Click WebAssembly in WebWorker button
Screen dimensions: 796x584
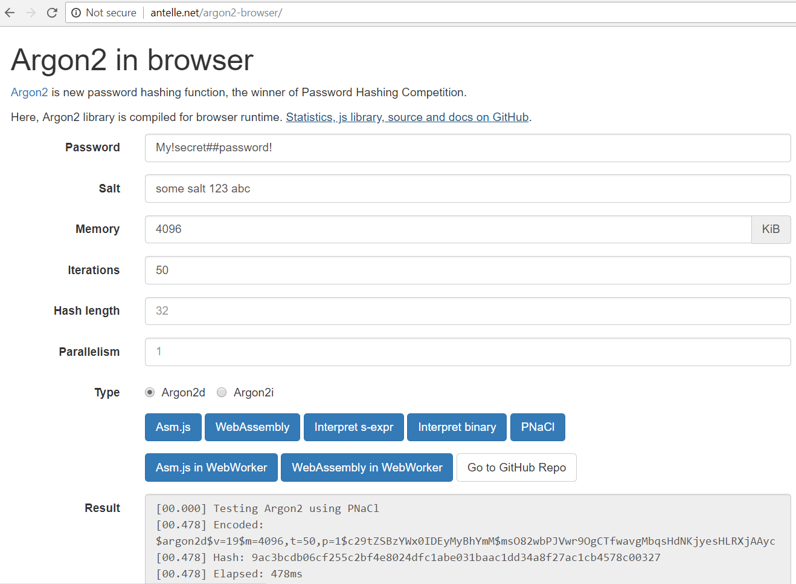(366, 468)
